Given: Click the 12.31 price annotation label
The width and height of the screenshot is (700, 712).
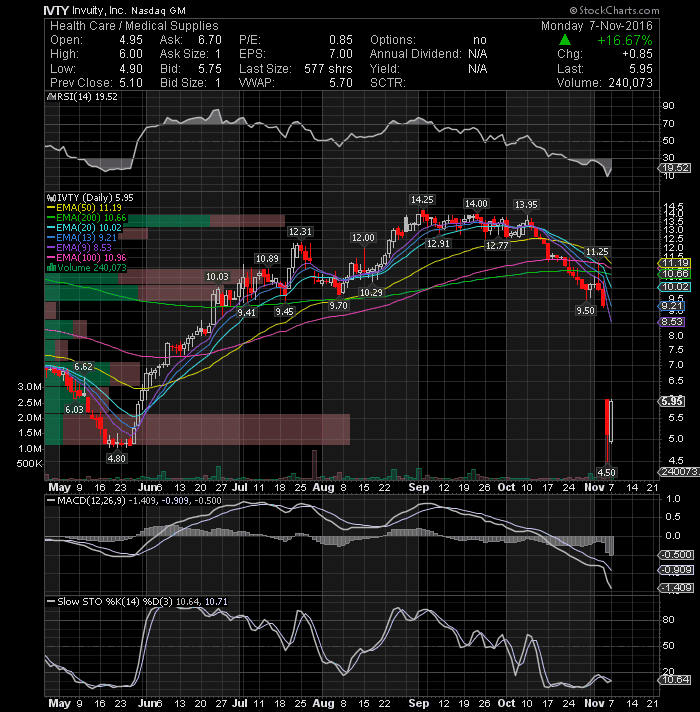Looking at the screenshot, I should tap(300, 232).
